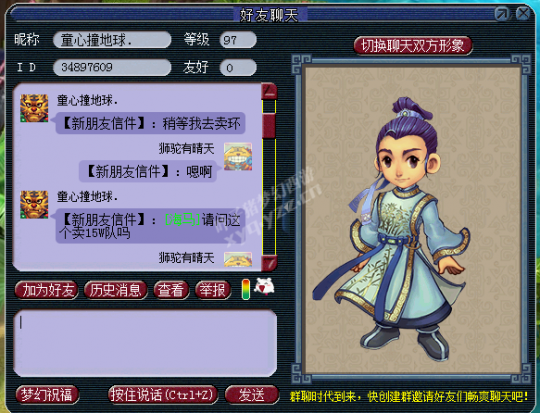Click the red-green signal indicator bar
The image size is (540, 413).
click(246, 289)
